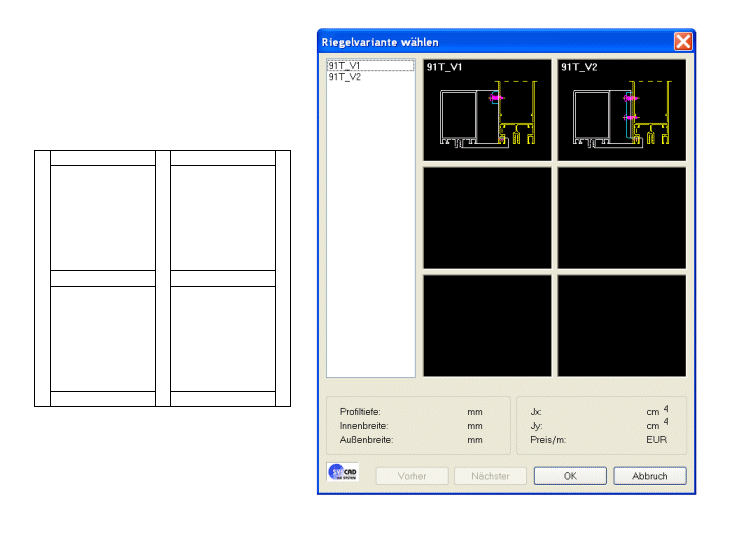
Task: Close the Riegelvariante wählen dialog
Action: coord(683,42)
